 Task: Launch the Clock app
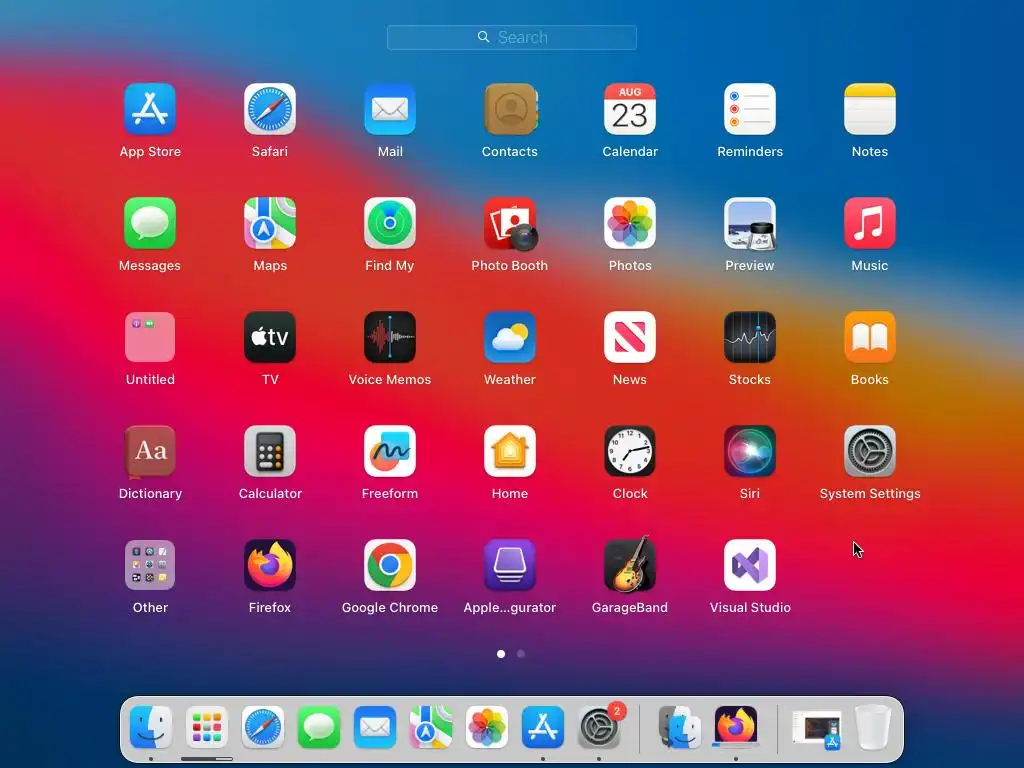[x=630, y=451]
